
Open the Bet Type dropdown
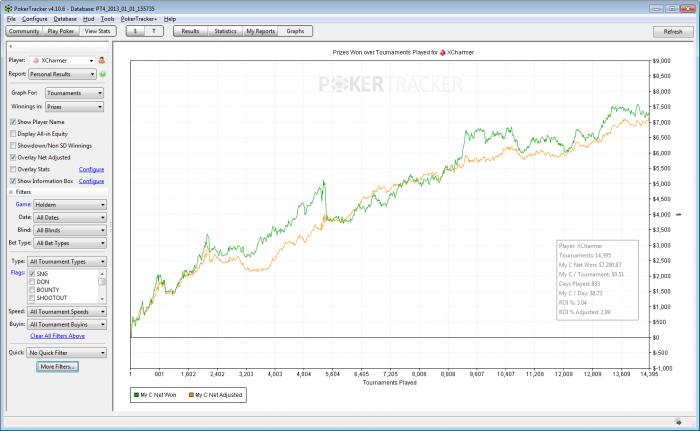(70, 243)
